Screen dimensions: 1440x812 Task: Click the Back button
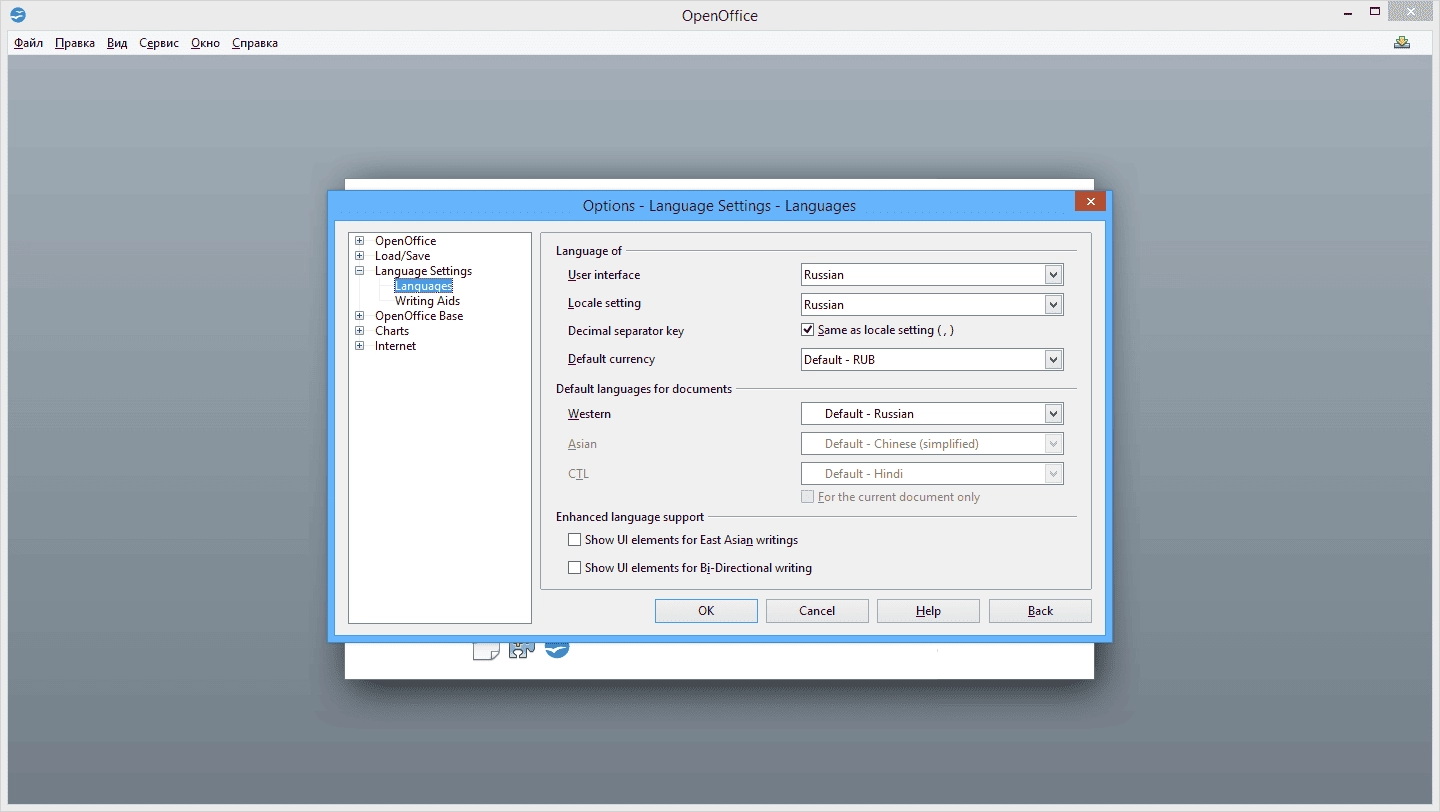point(1040,611)
